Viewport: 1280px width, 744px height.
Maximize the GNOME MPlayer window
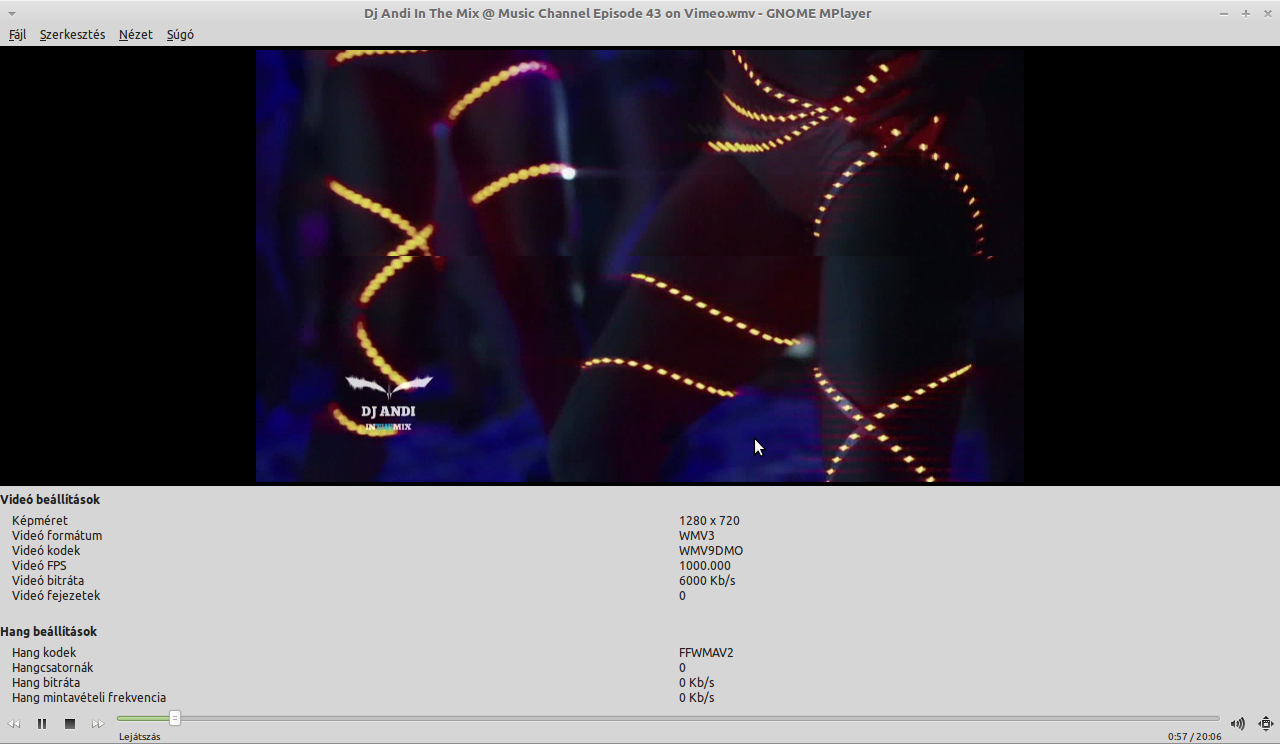1246,13
